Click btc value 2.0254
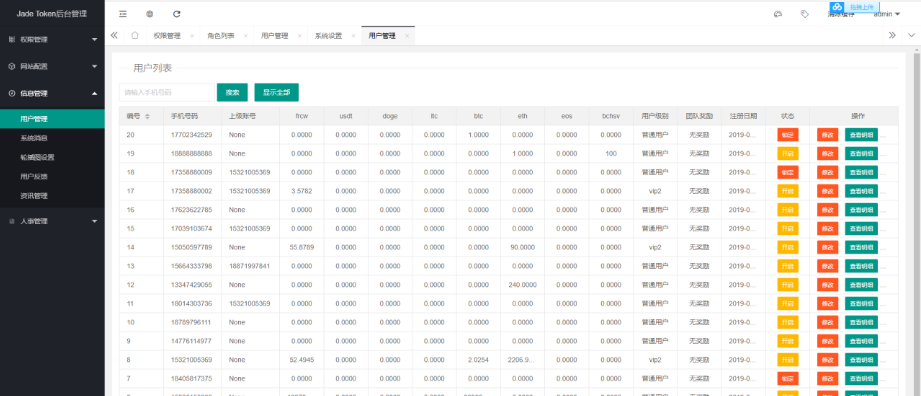Viewport: 921px width, 396px height. (x=478, y=360)
